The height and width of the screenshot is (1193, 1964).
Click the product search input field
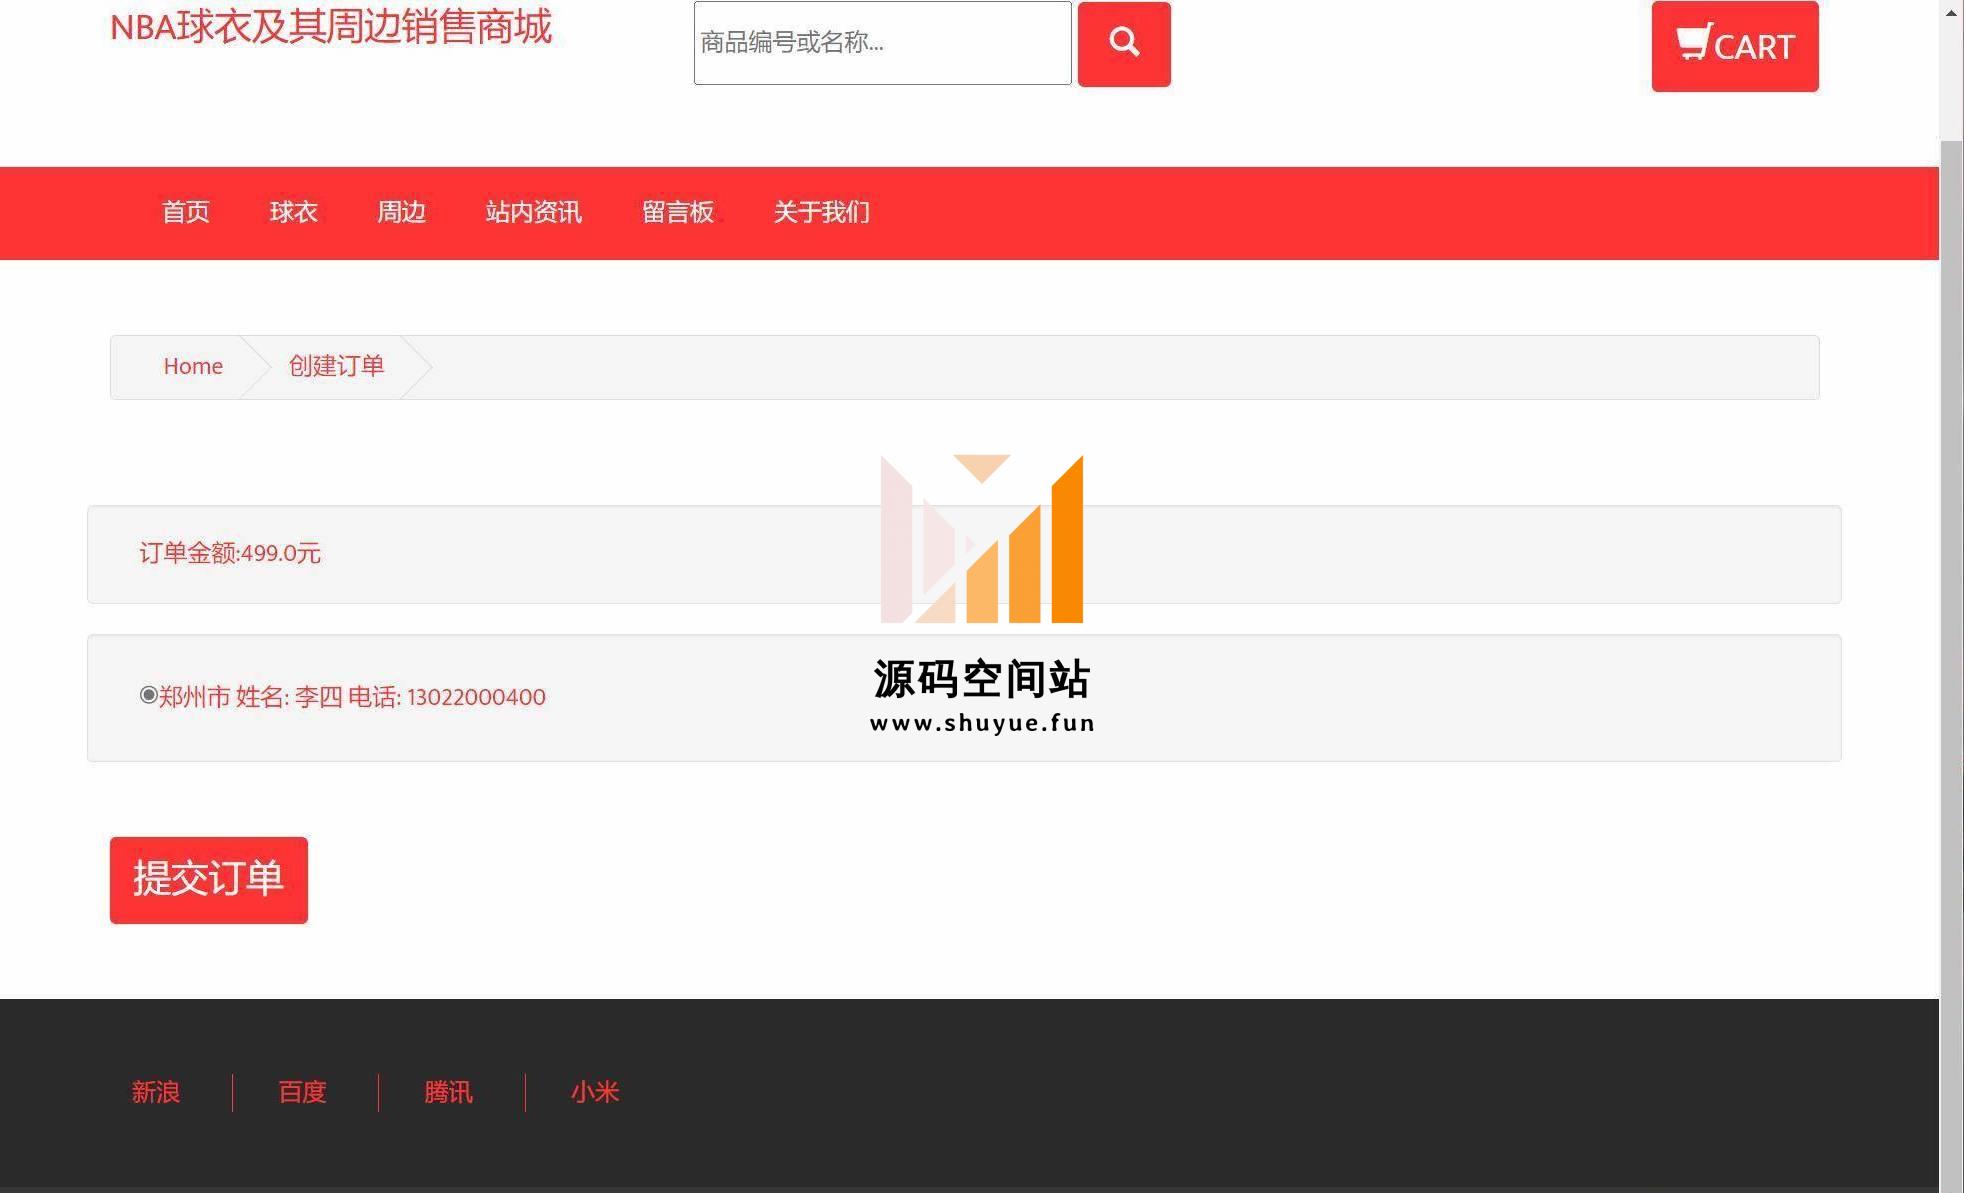(x=882, y=43)
